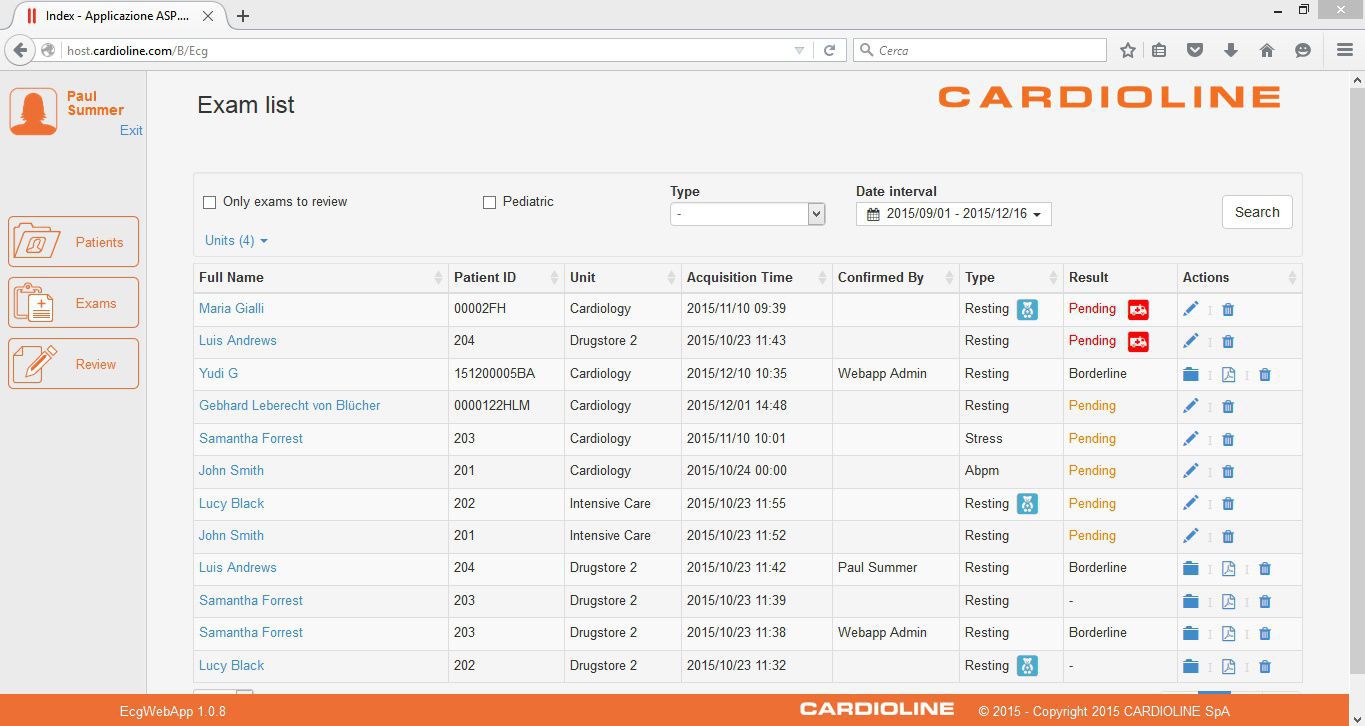Enable the Only exams to review filter
The width and height of the screenshot is (1365, 726).
[x=209, y=201]
